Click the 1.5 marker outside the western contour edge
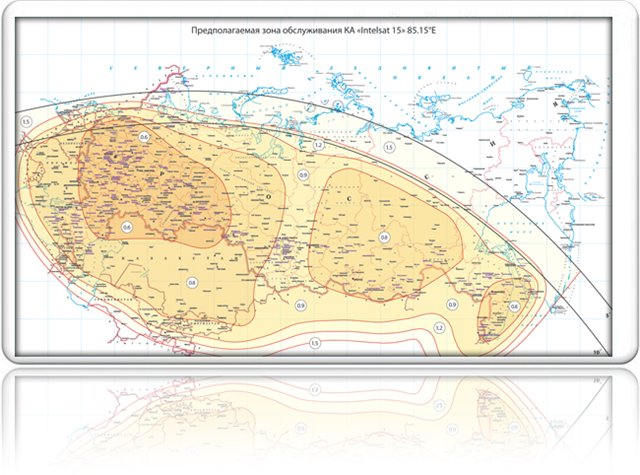Viewport: 640px width, 475px height. [x=26, y=122]
